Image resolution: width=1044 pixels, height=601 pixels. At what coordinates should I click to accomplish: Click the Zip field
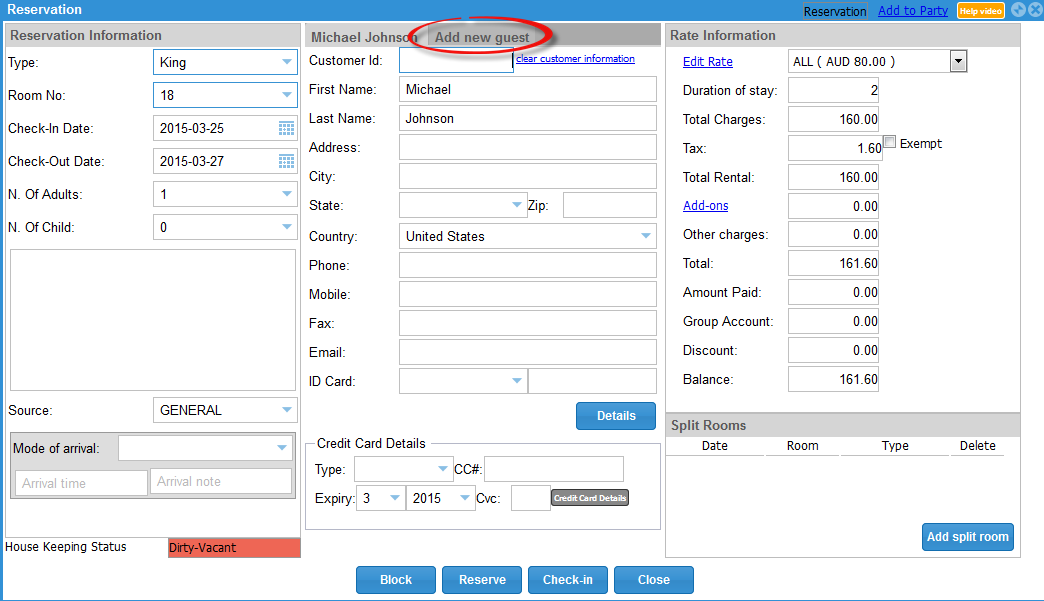pyautogui.click(x=610, y=205)
